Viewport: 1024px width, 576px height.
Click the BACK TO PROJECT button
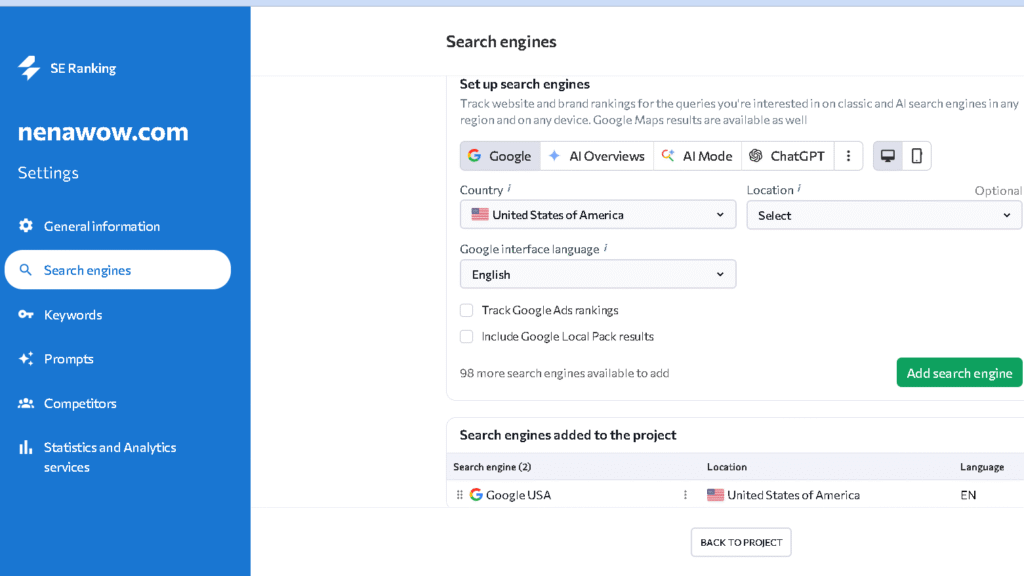click(740, 542)
